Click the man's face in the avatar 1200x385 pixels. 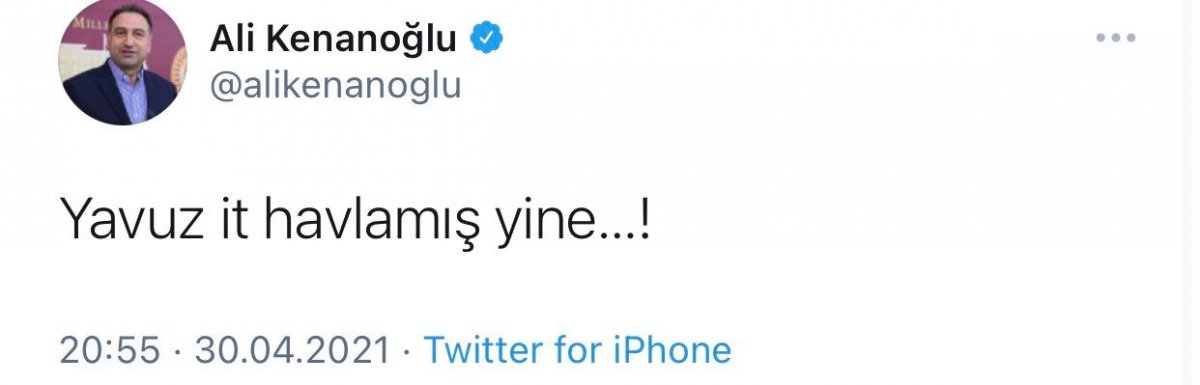pos(120,47)
